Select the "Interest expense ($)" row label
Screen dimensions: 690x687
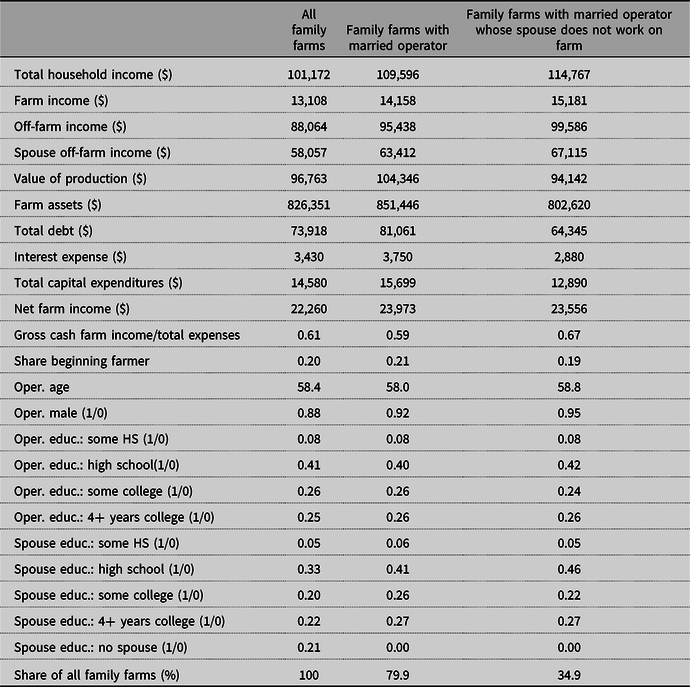point(70,255)
